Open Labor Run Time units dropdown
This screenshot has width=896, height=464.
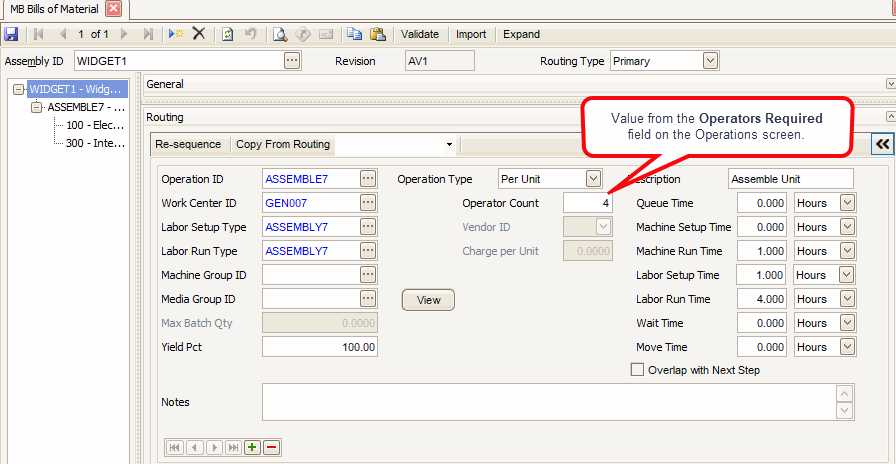point(847,299)
